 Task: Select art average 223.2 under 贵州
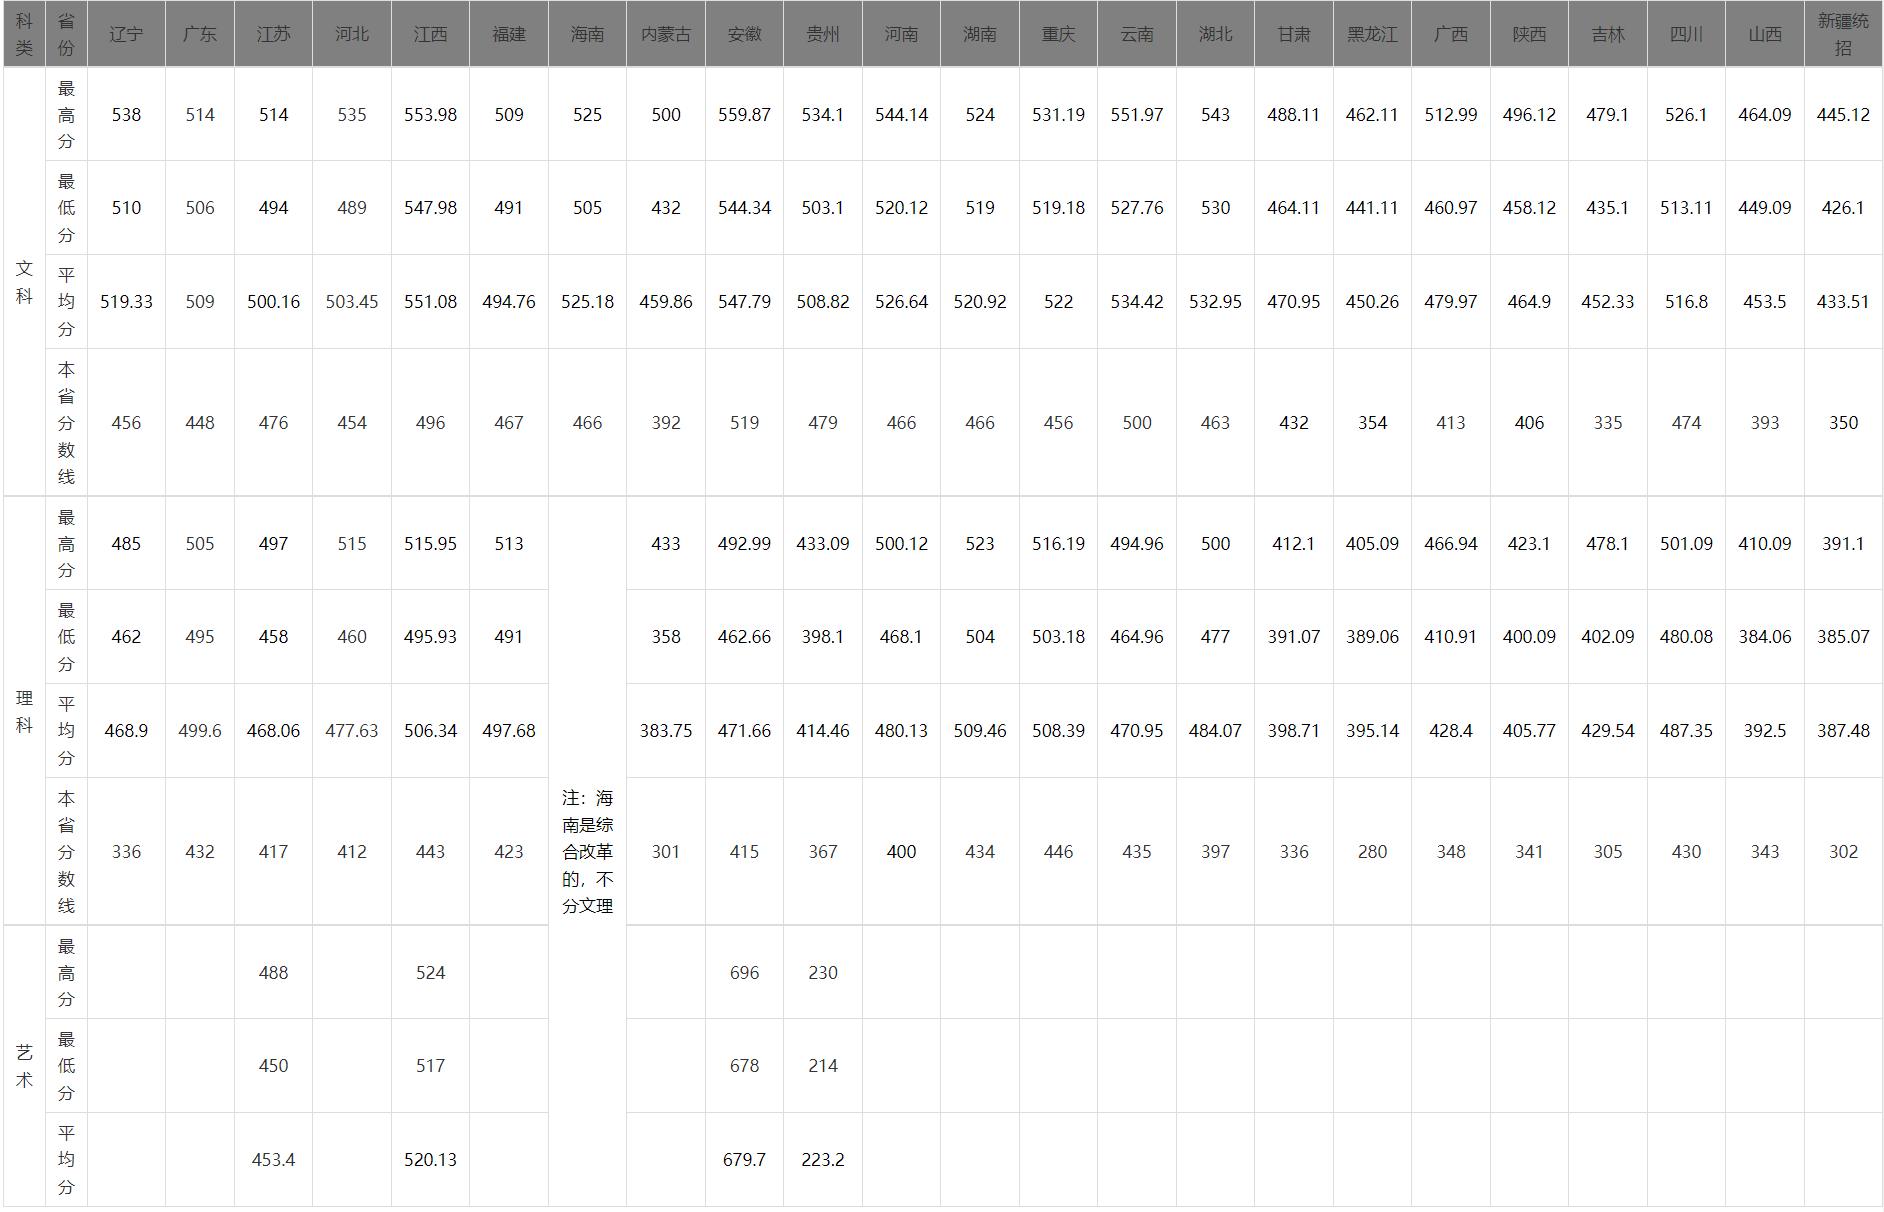pyautogui.click(x=823, y=1160)
